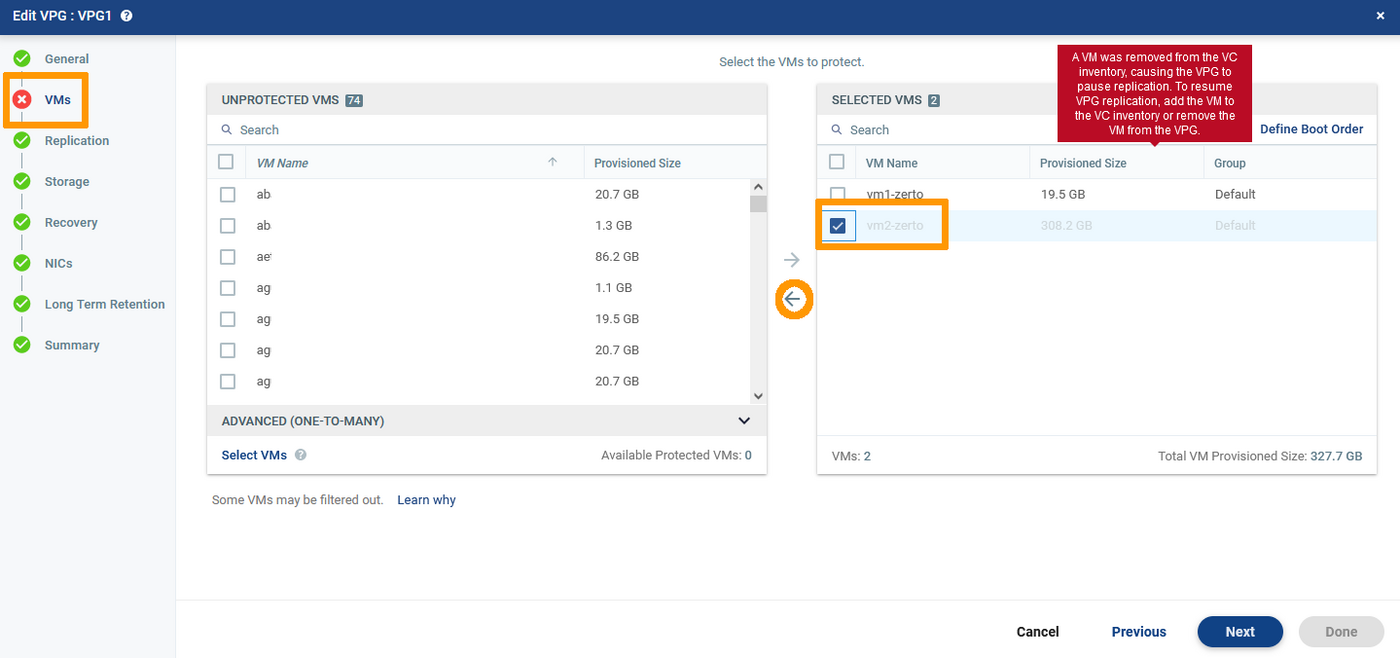The image size is (1400, 658).
Task: Click the help icon next to Select VMs
Action: point(301,455)
